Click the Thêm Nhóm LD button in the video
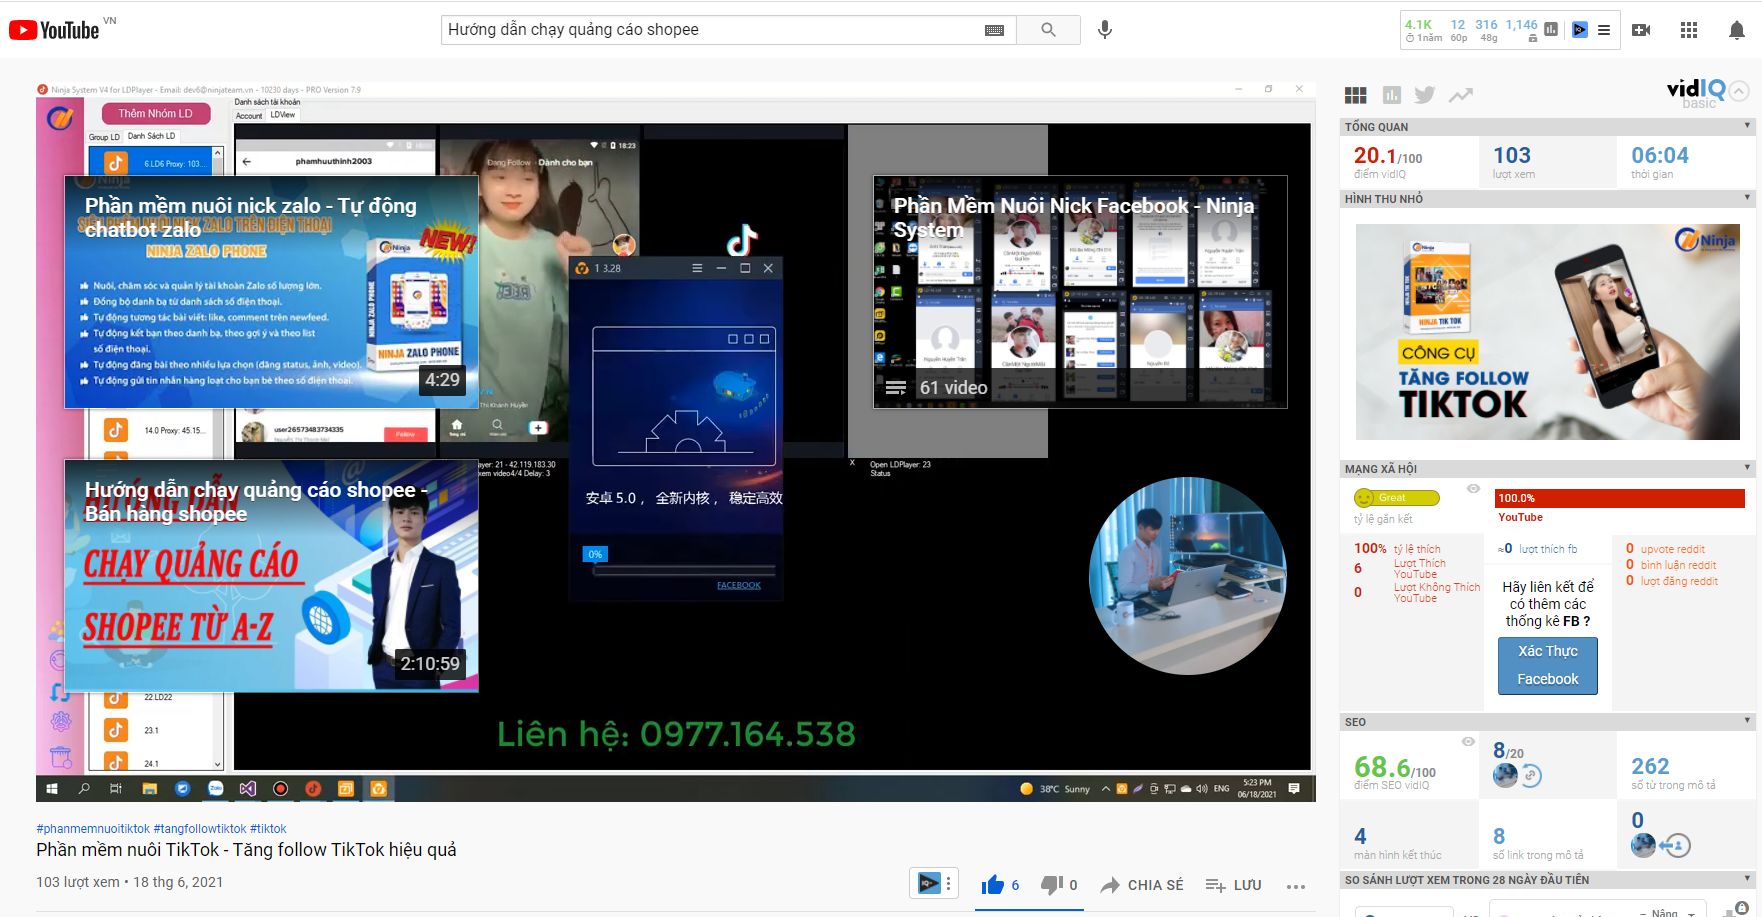Screen dimensions: 1762x917 (x=155, y=113)
